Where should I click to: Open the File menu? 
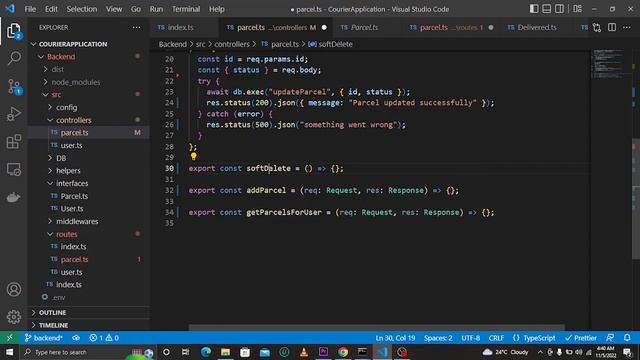30,9
